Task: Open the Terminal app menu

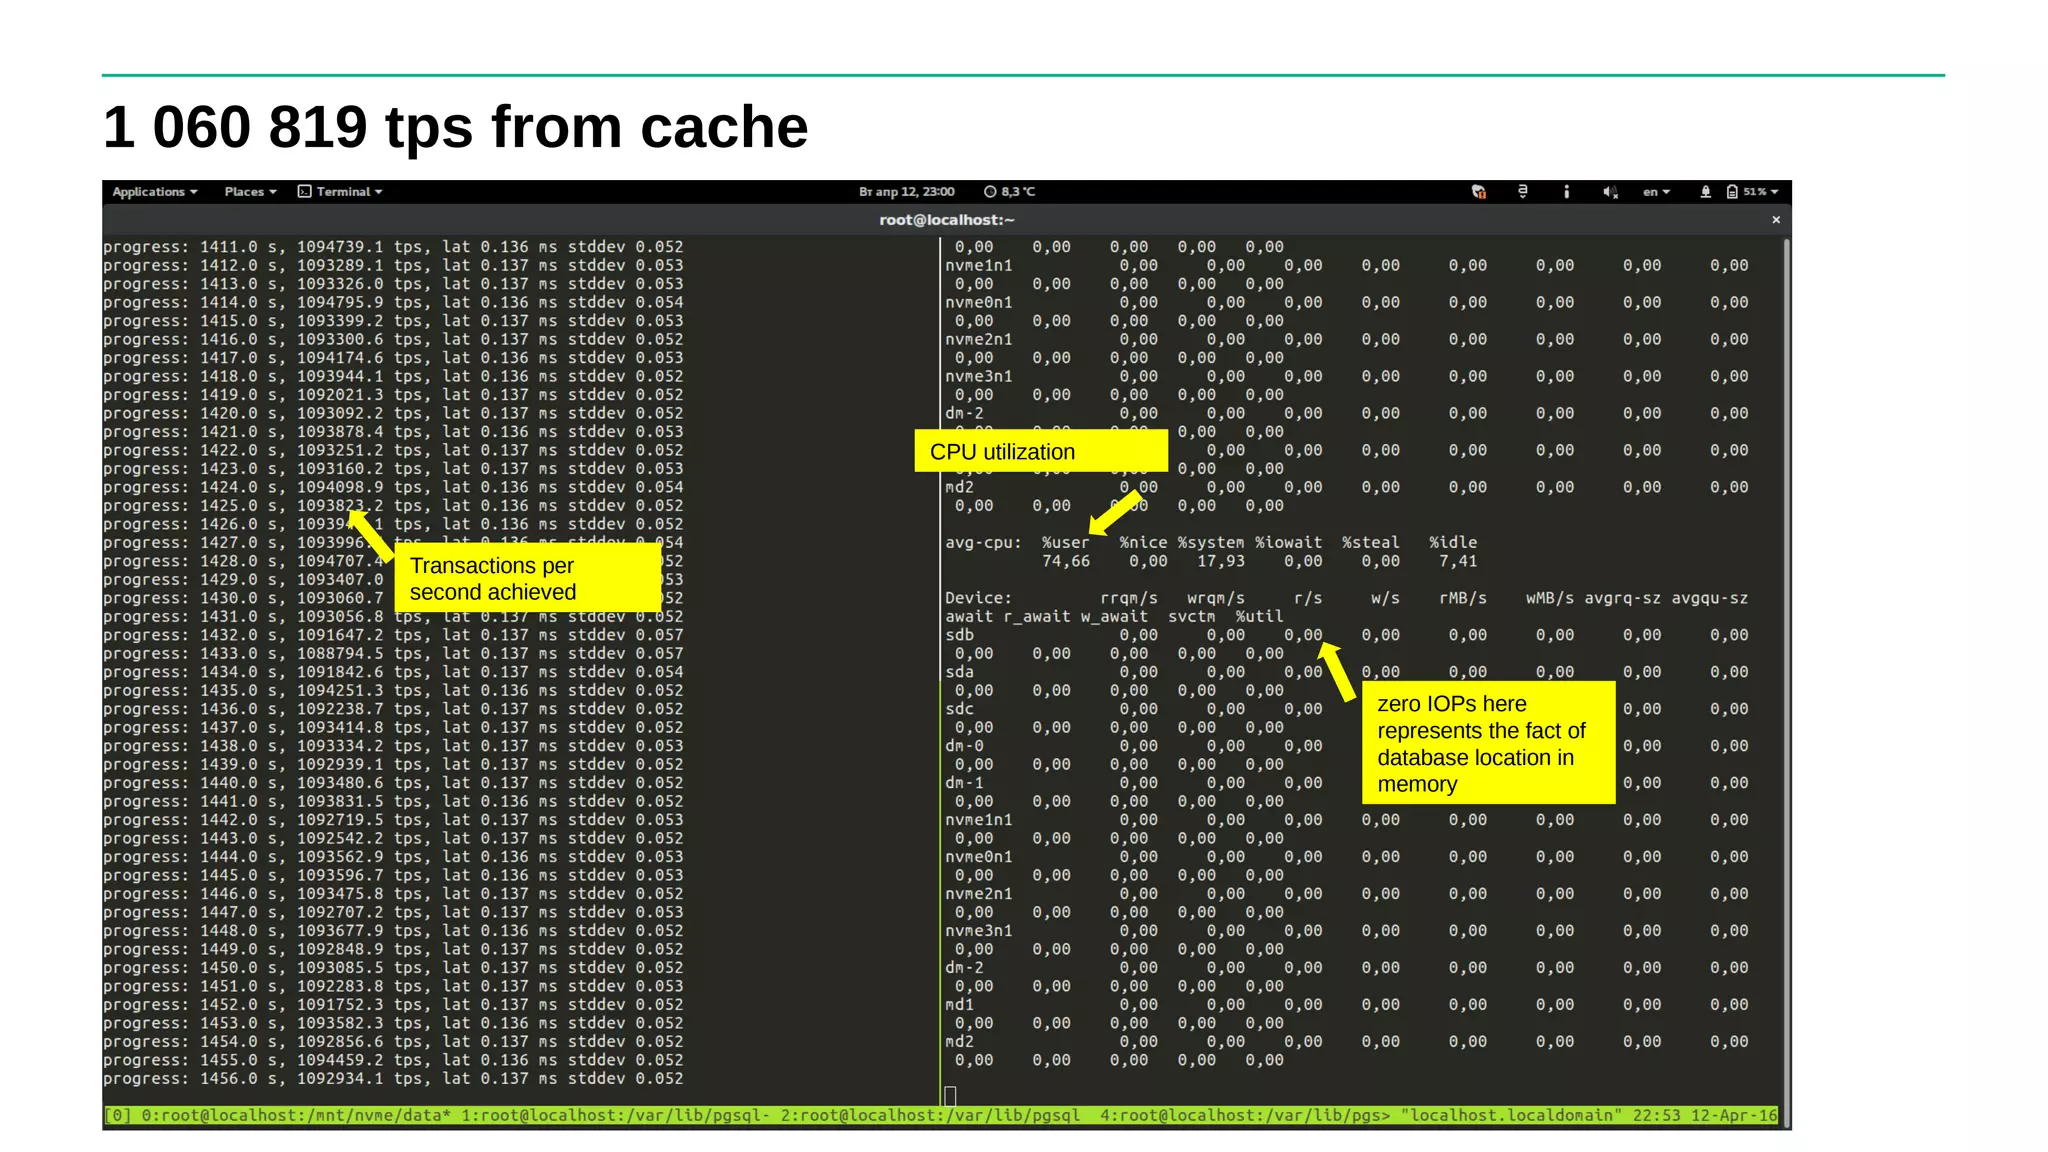Action: [x=340, y=192]
